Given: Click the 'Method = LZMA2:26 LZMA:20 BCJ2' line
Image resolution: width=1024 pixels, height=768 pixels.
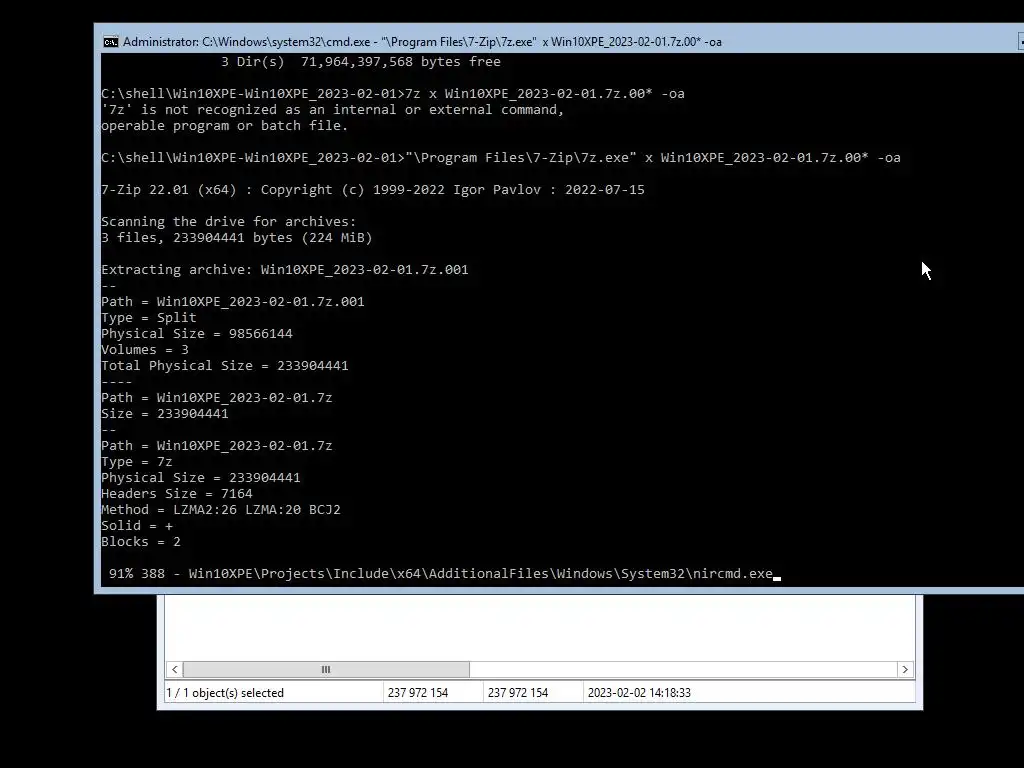Looking at the screenshot, I should (221, 509).
